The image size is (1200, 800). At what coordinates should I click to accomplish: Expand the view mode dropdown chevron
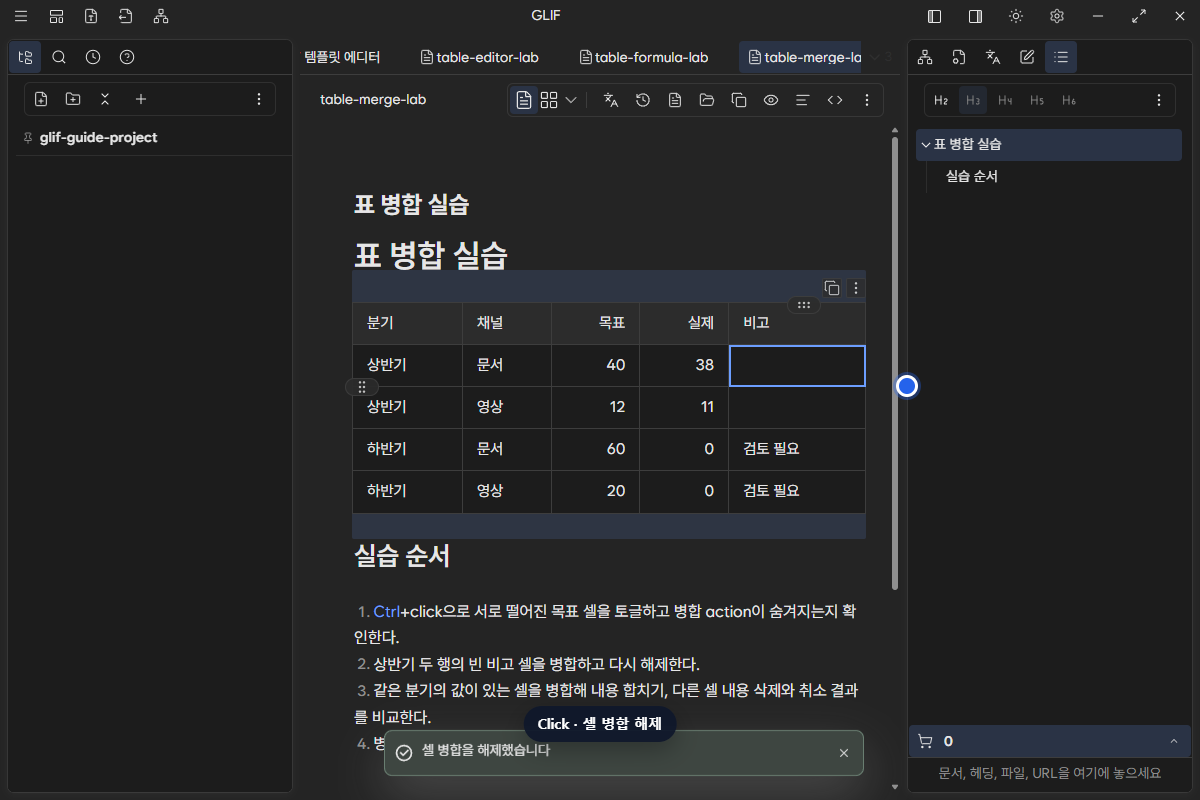pyautogui.click(x=571, y=100)
